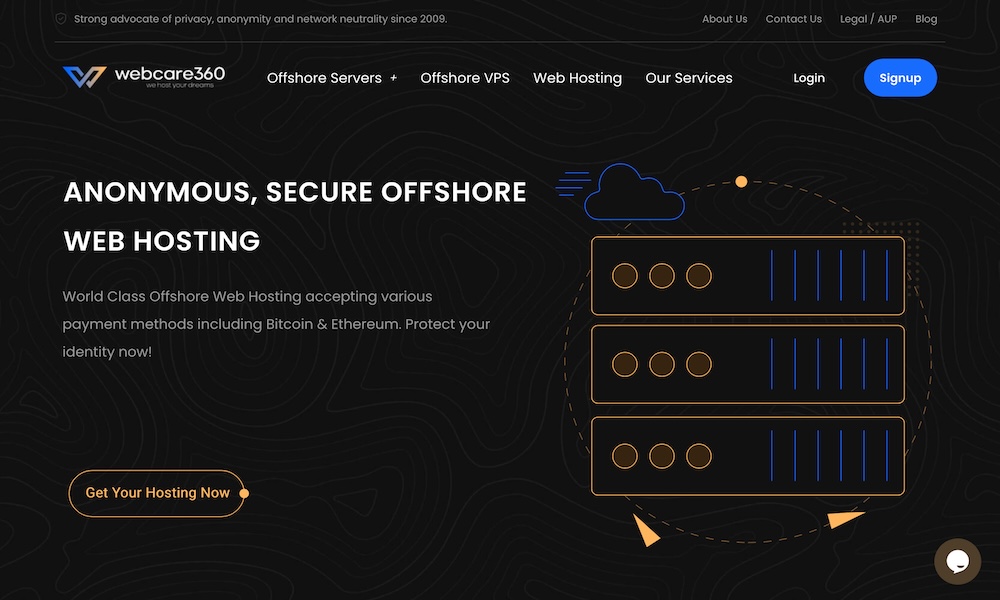Click the orange dot on dashed orbit
Viewport: 1000px width, 600px height.
[741, 182]
